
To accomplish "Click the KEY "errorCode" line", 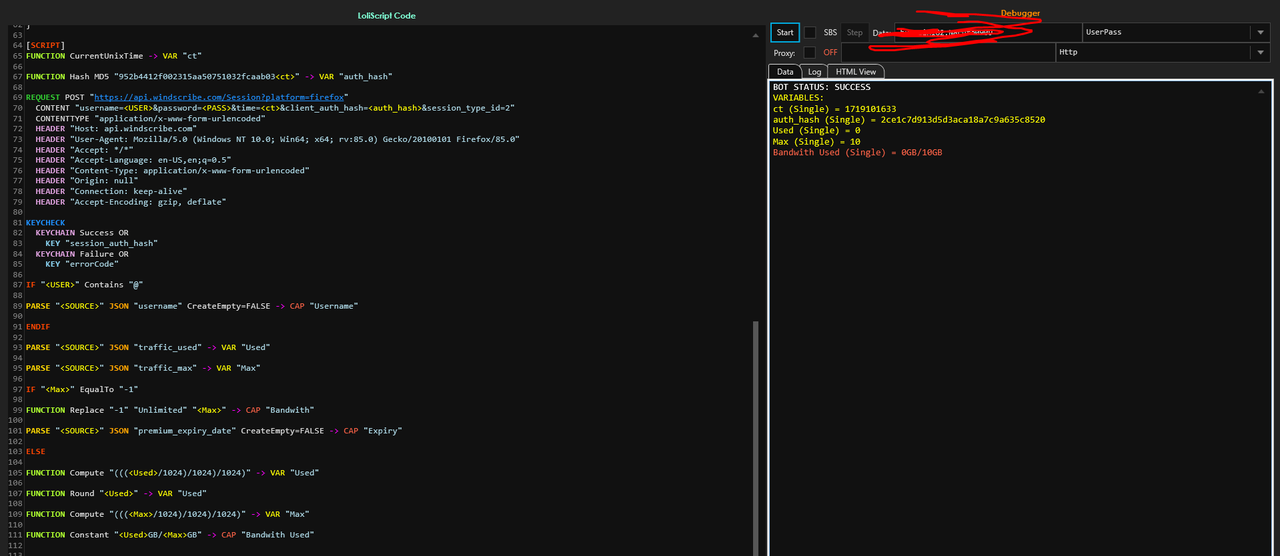I will click(81, 264).
